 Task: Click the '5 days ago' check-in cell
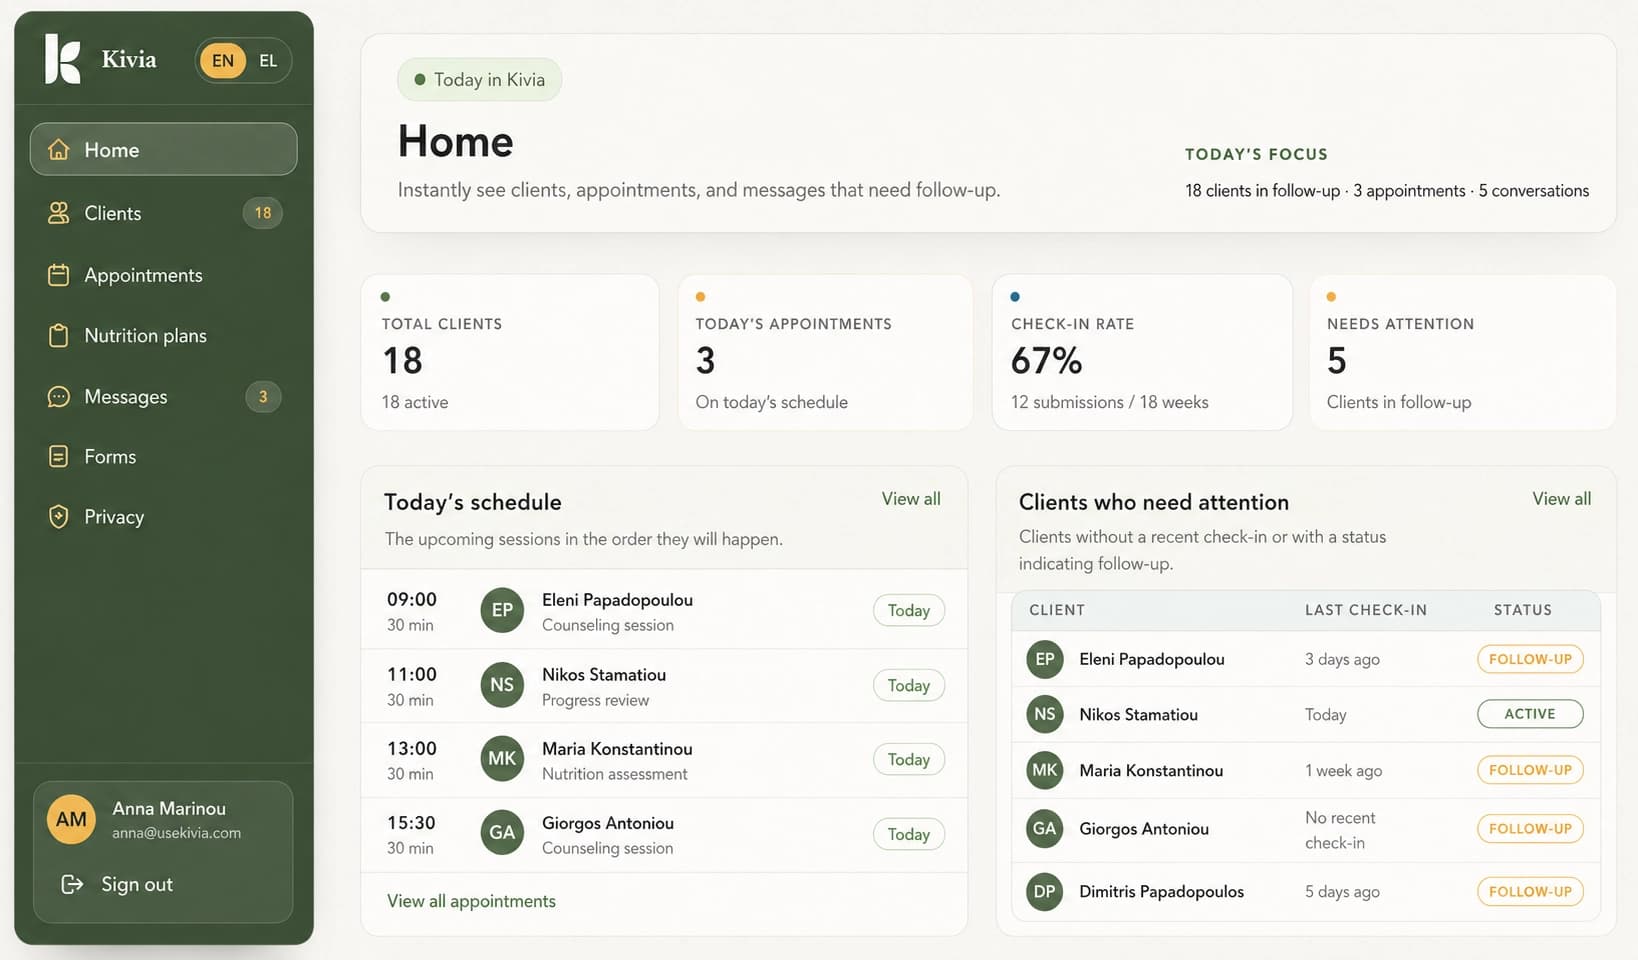point(1342,892)
